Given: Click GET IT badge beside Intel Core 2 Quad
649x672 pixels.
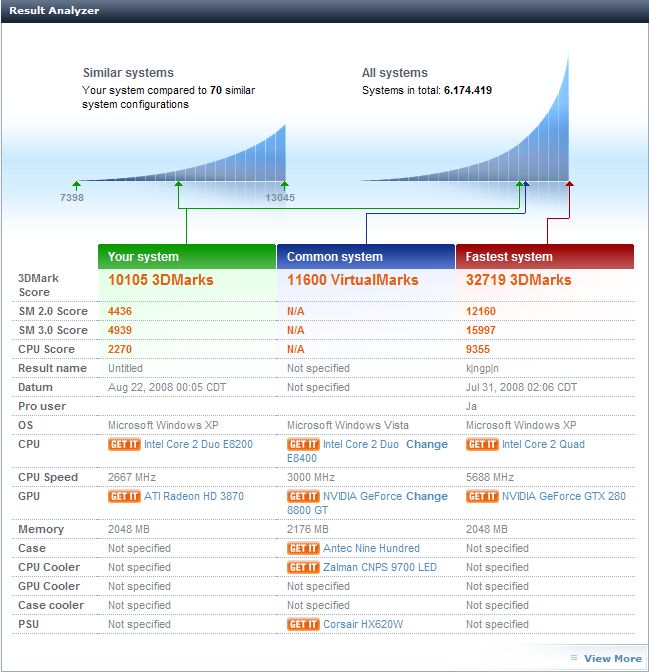Looking at the screenshot, I should point(482,444).
